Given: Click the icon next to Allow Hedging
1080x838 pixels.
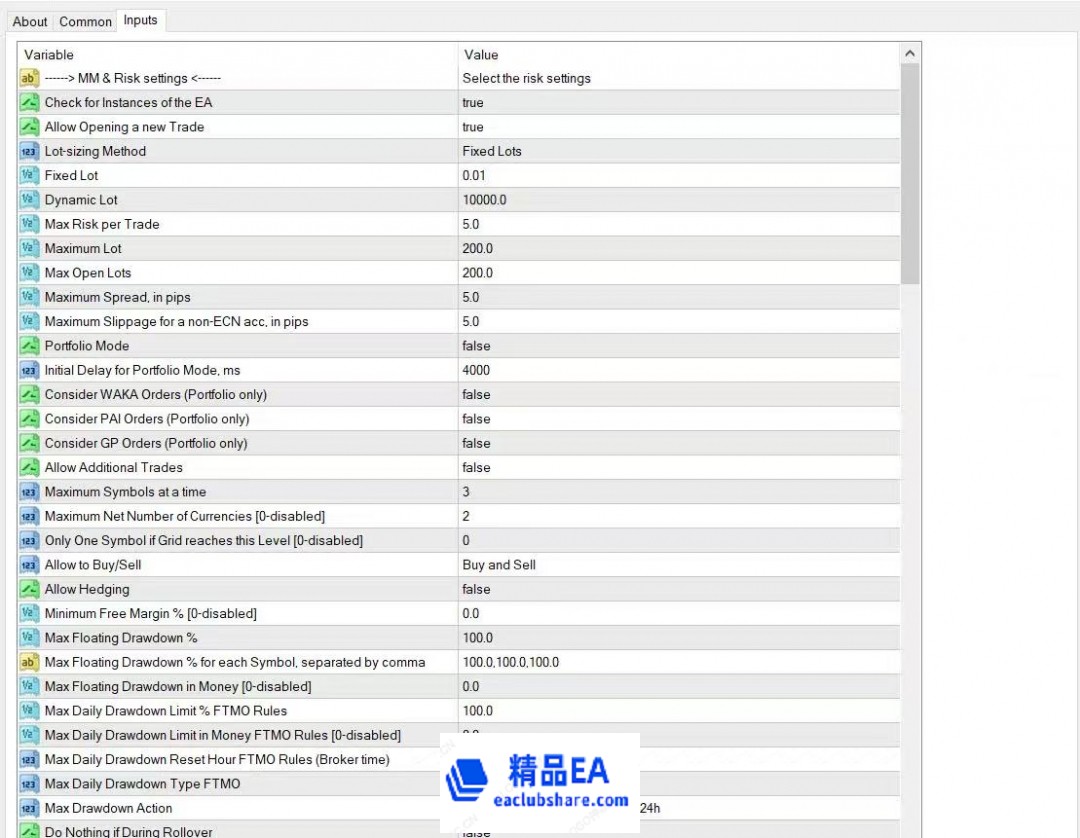Looking at the screenshot, I should (x=29, y=589).
